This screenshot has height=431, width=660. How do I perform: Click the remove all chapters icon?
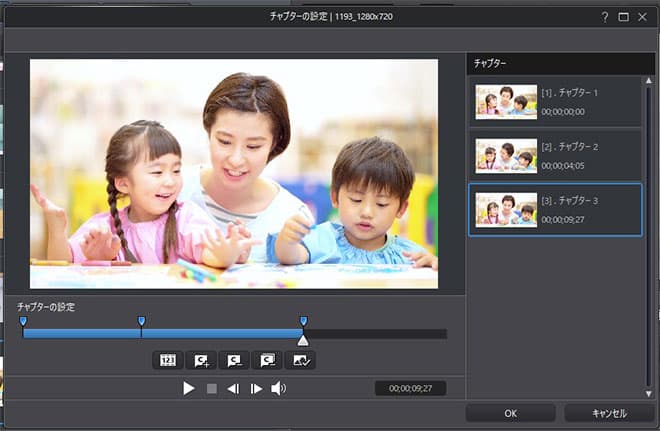click(x=267, y=360)
